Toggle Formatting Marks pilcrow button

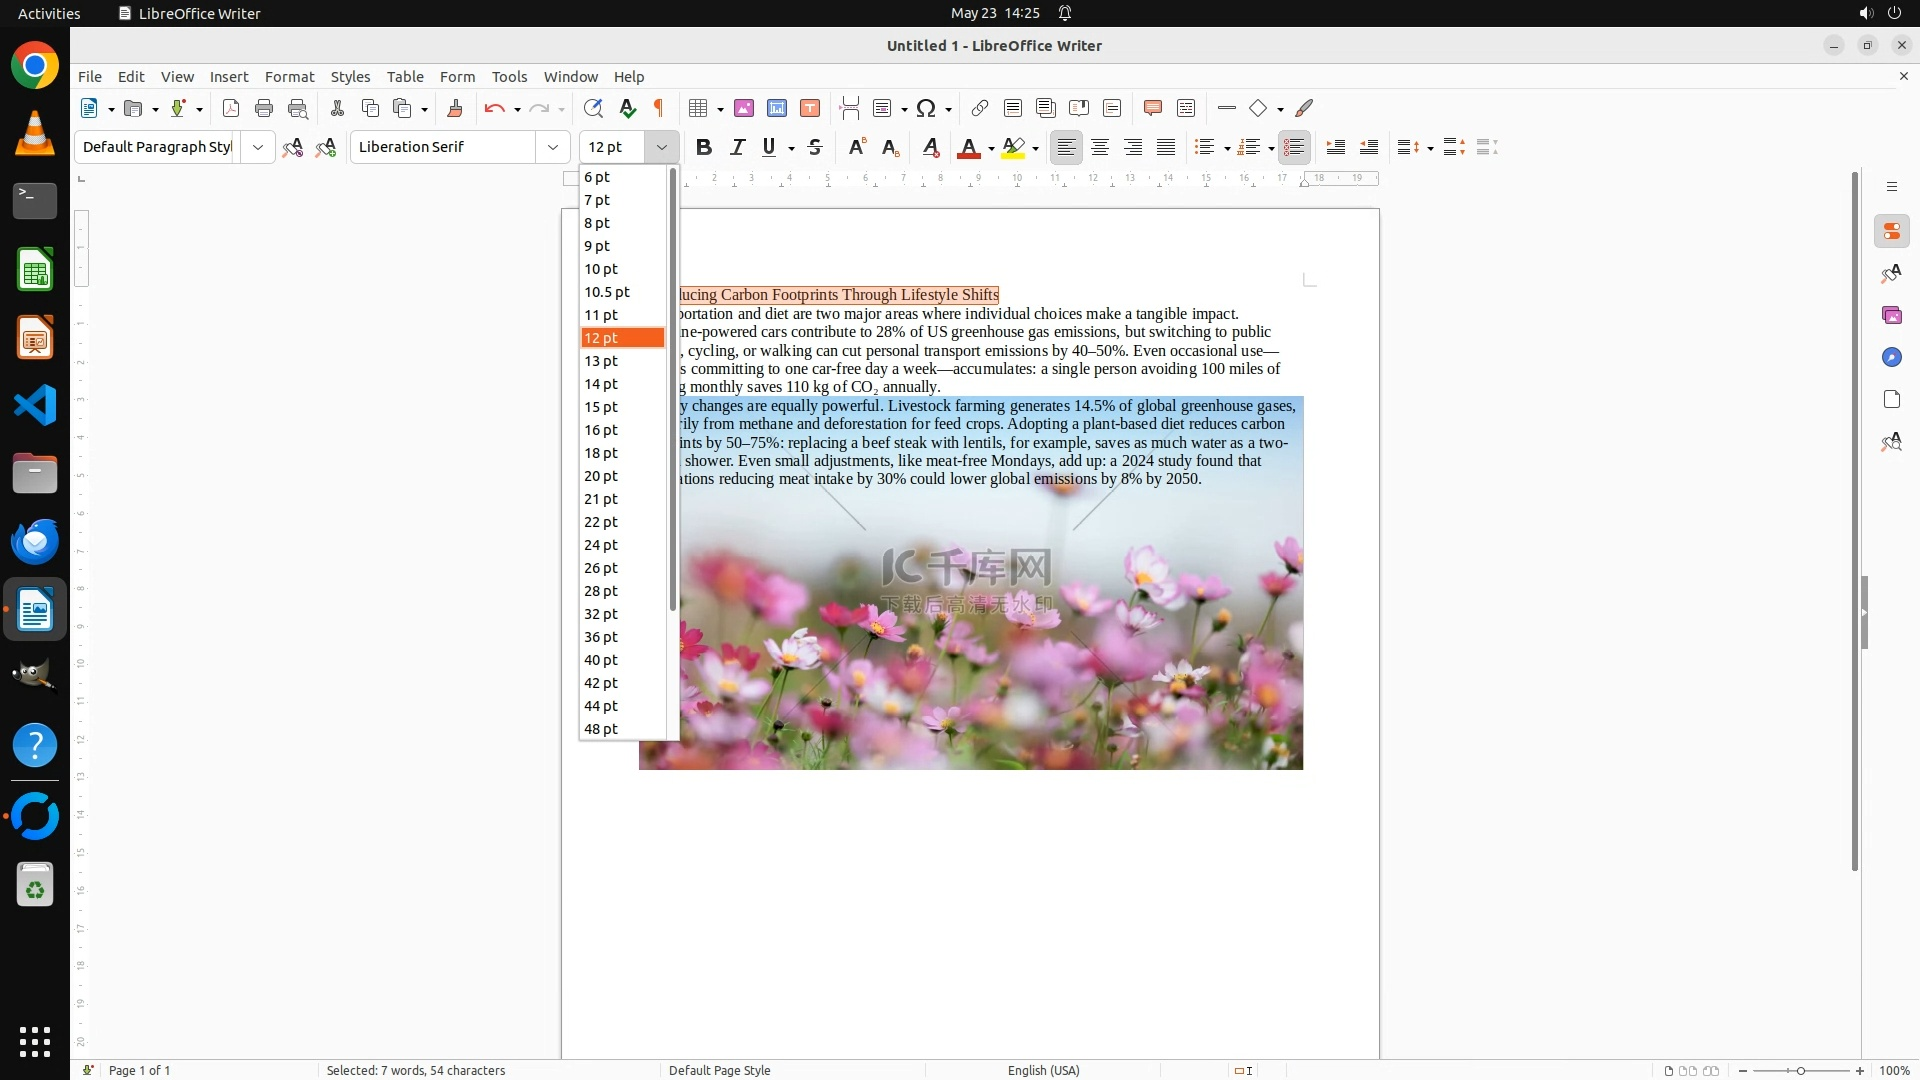659,108
